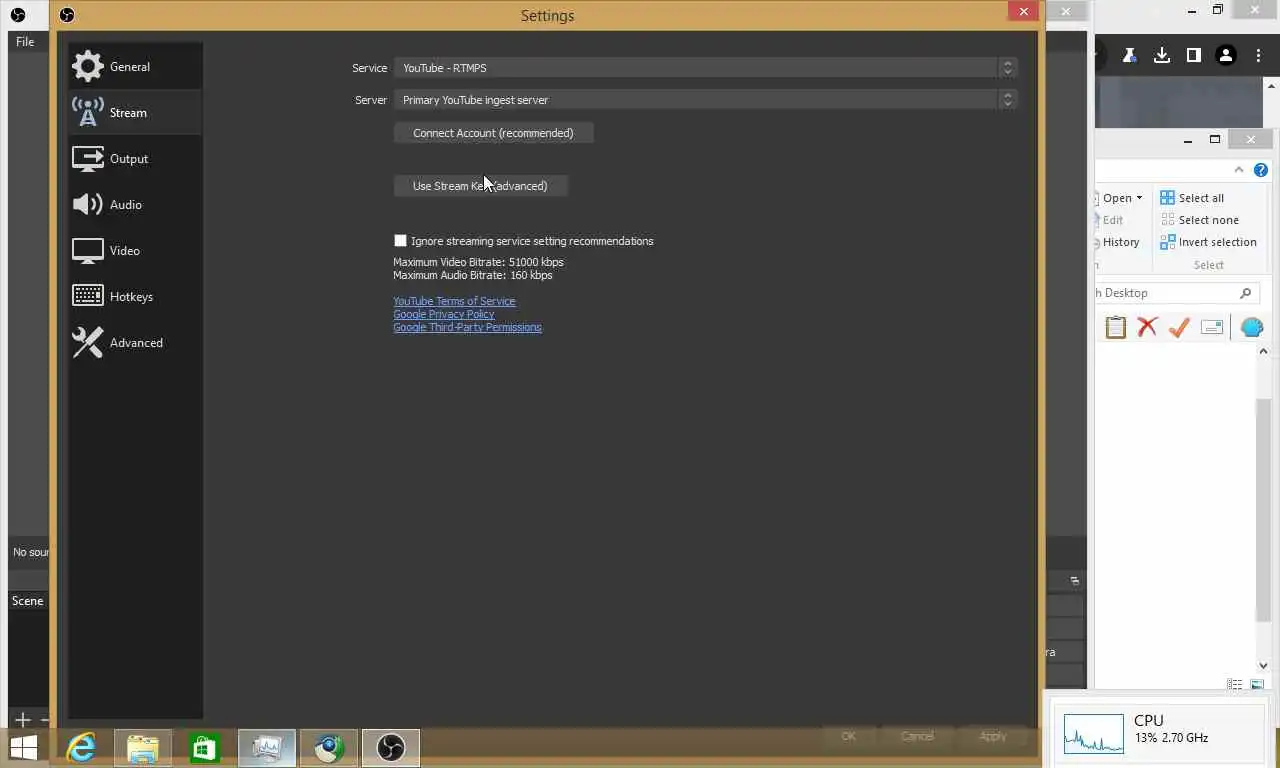
Task: Collapse the Explorer ribbon with the chevron
Action: (1239, 170)
